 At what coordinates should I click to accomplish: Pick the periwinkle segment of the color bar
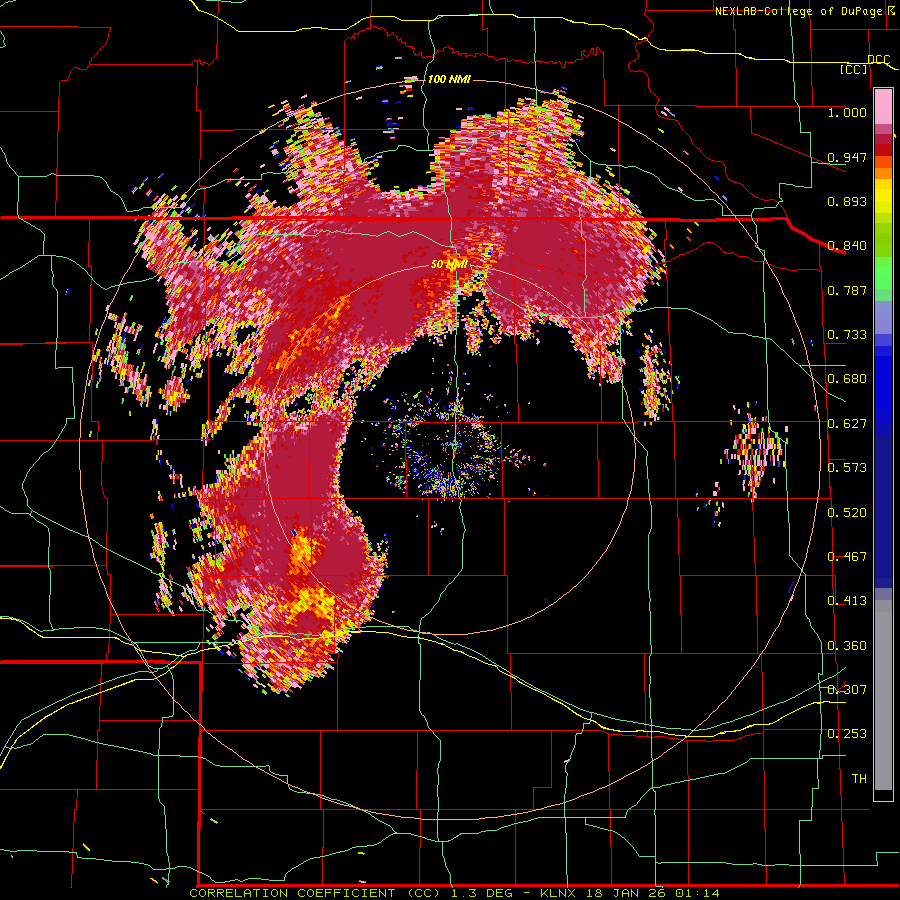tap(883, 317)
